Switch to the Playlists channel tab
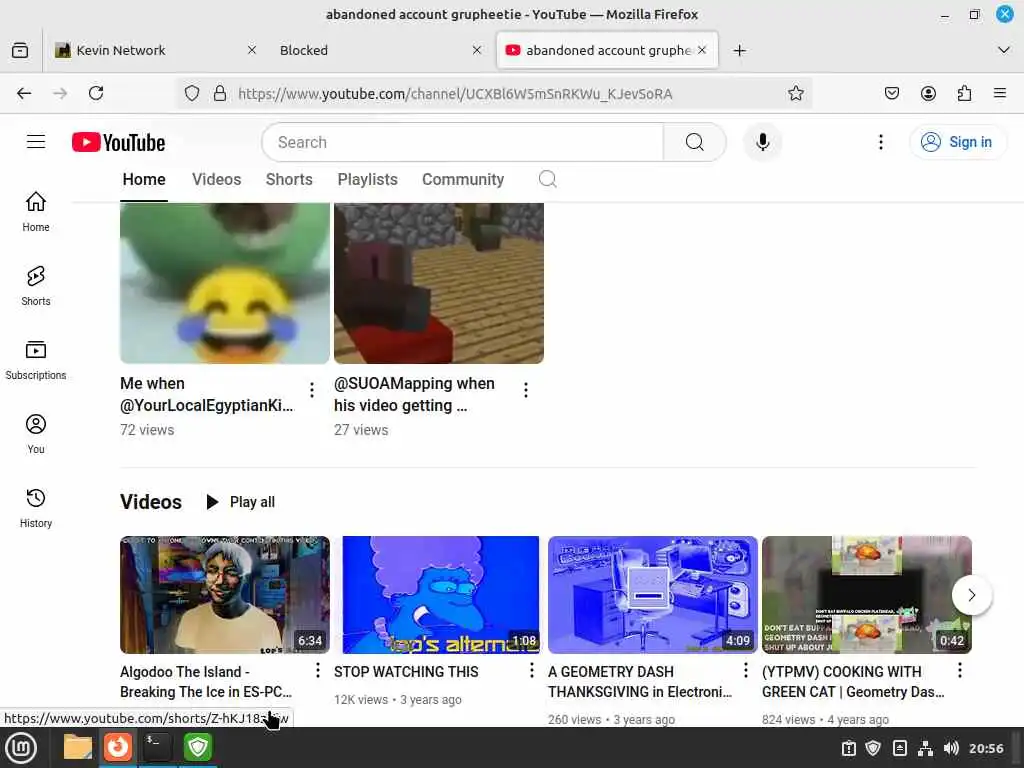Viewport: 1024px width, 768px height. tap(367, 180)
